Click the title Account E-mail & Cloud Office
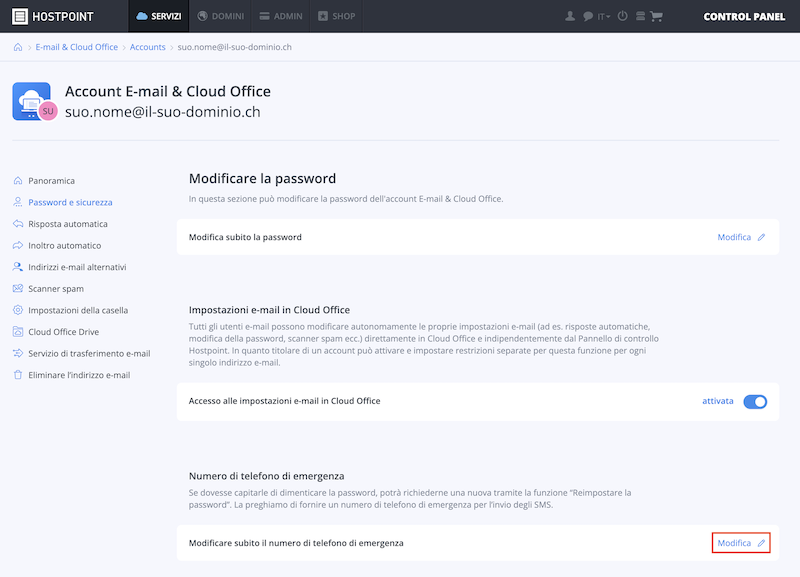The height and width of the screenshot is (577, 800). pos(168,91)
